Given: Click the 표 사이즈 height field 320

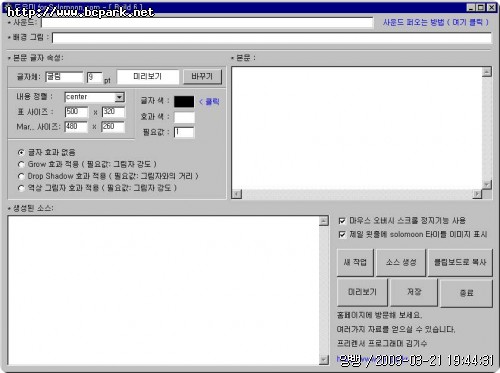Looking at the screenshot, I should [113, 112].
